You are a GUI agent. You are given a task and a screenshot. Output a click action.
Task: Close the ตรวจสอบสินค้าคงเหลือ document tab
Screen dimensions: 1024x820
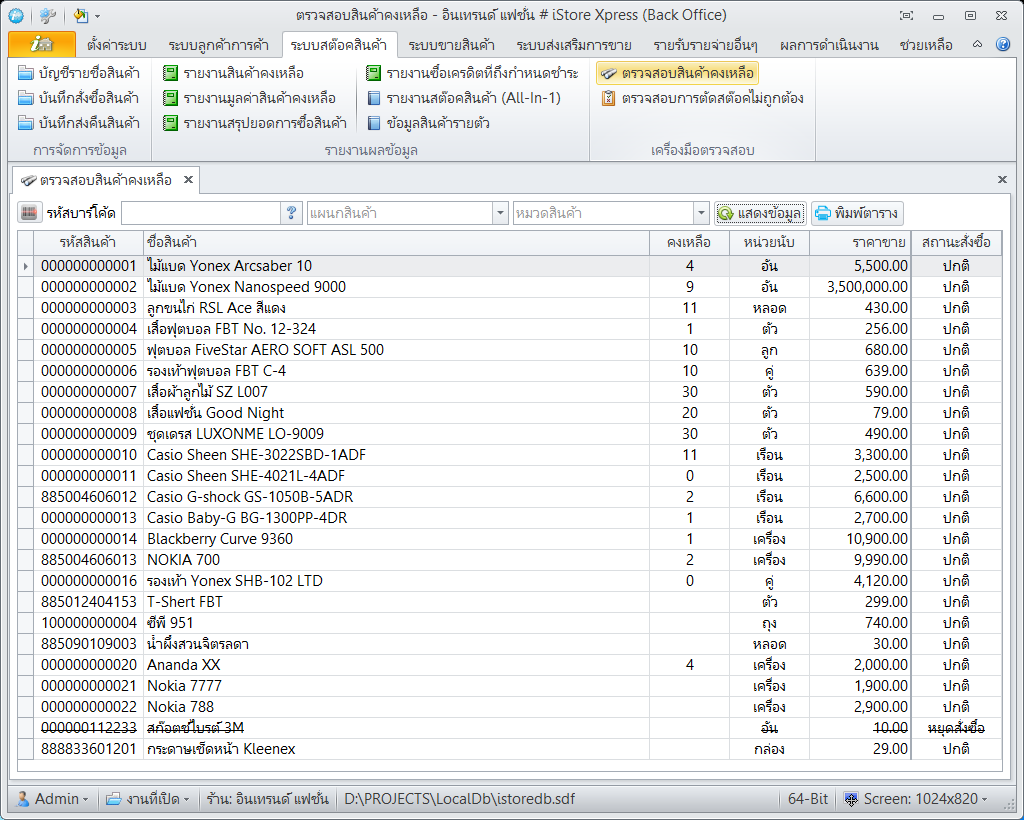[x=188, y=180]
